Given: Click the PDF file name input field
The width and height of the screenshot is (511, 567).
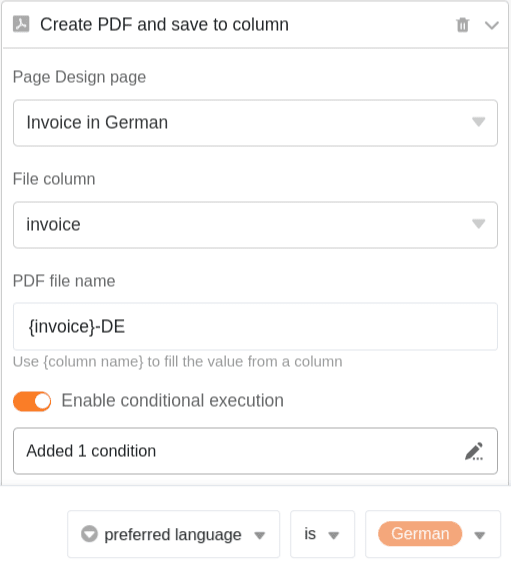Looking at the screenshot, I should pyautogui.click(x=255, y=327).
